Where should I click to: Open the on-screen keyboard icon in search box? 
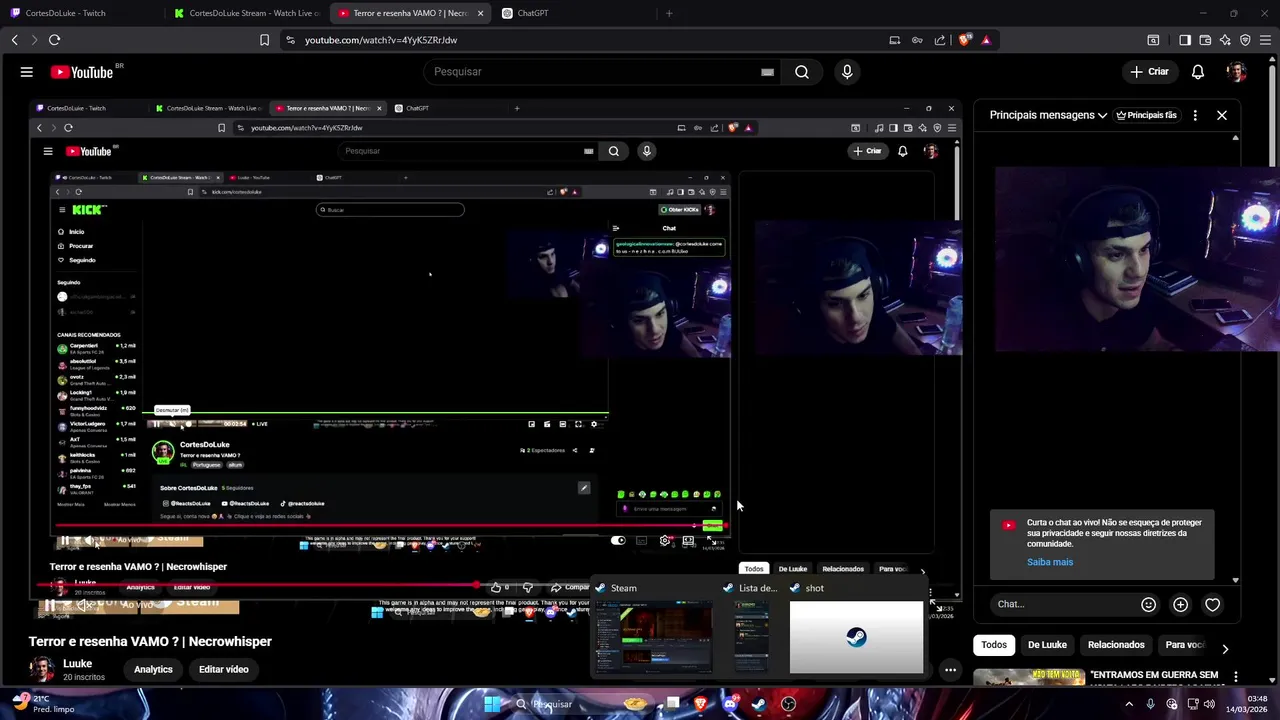pos(767,72)
